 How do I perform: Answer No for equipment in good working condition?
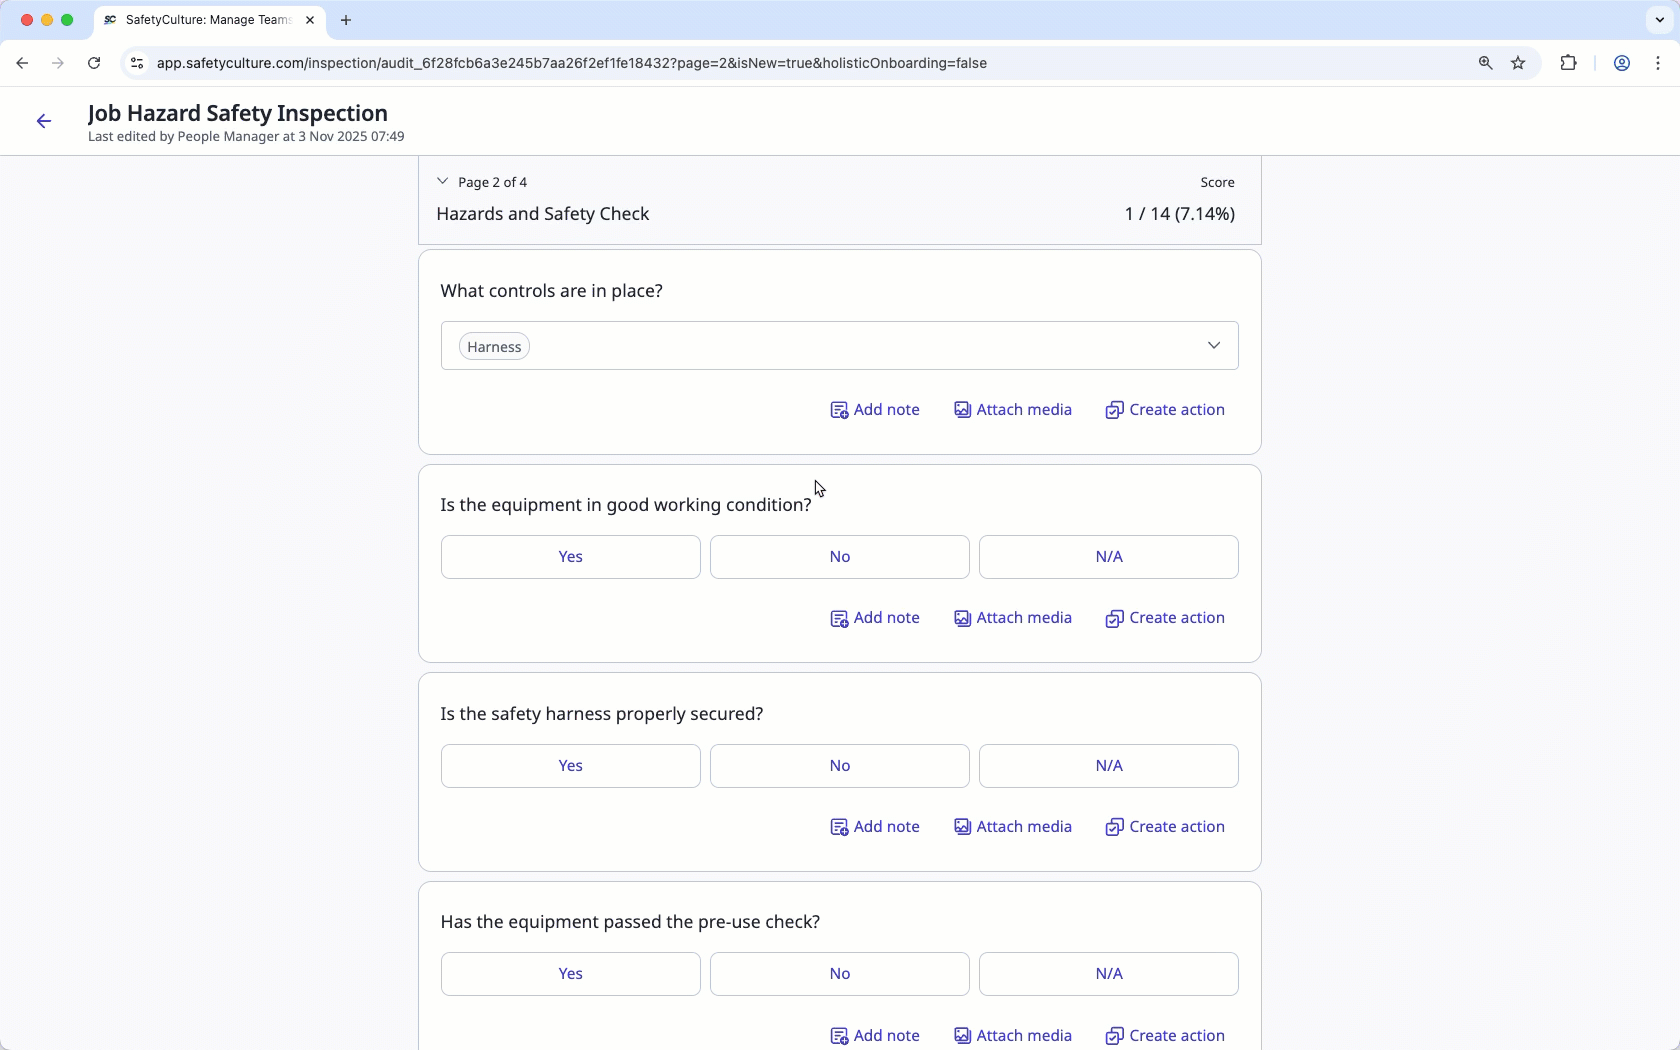click(840, 557)
